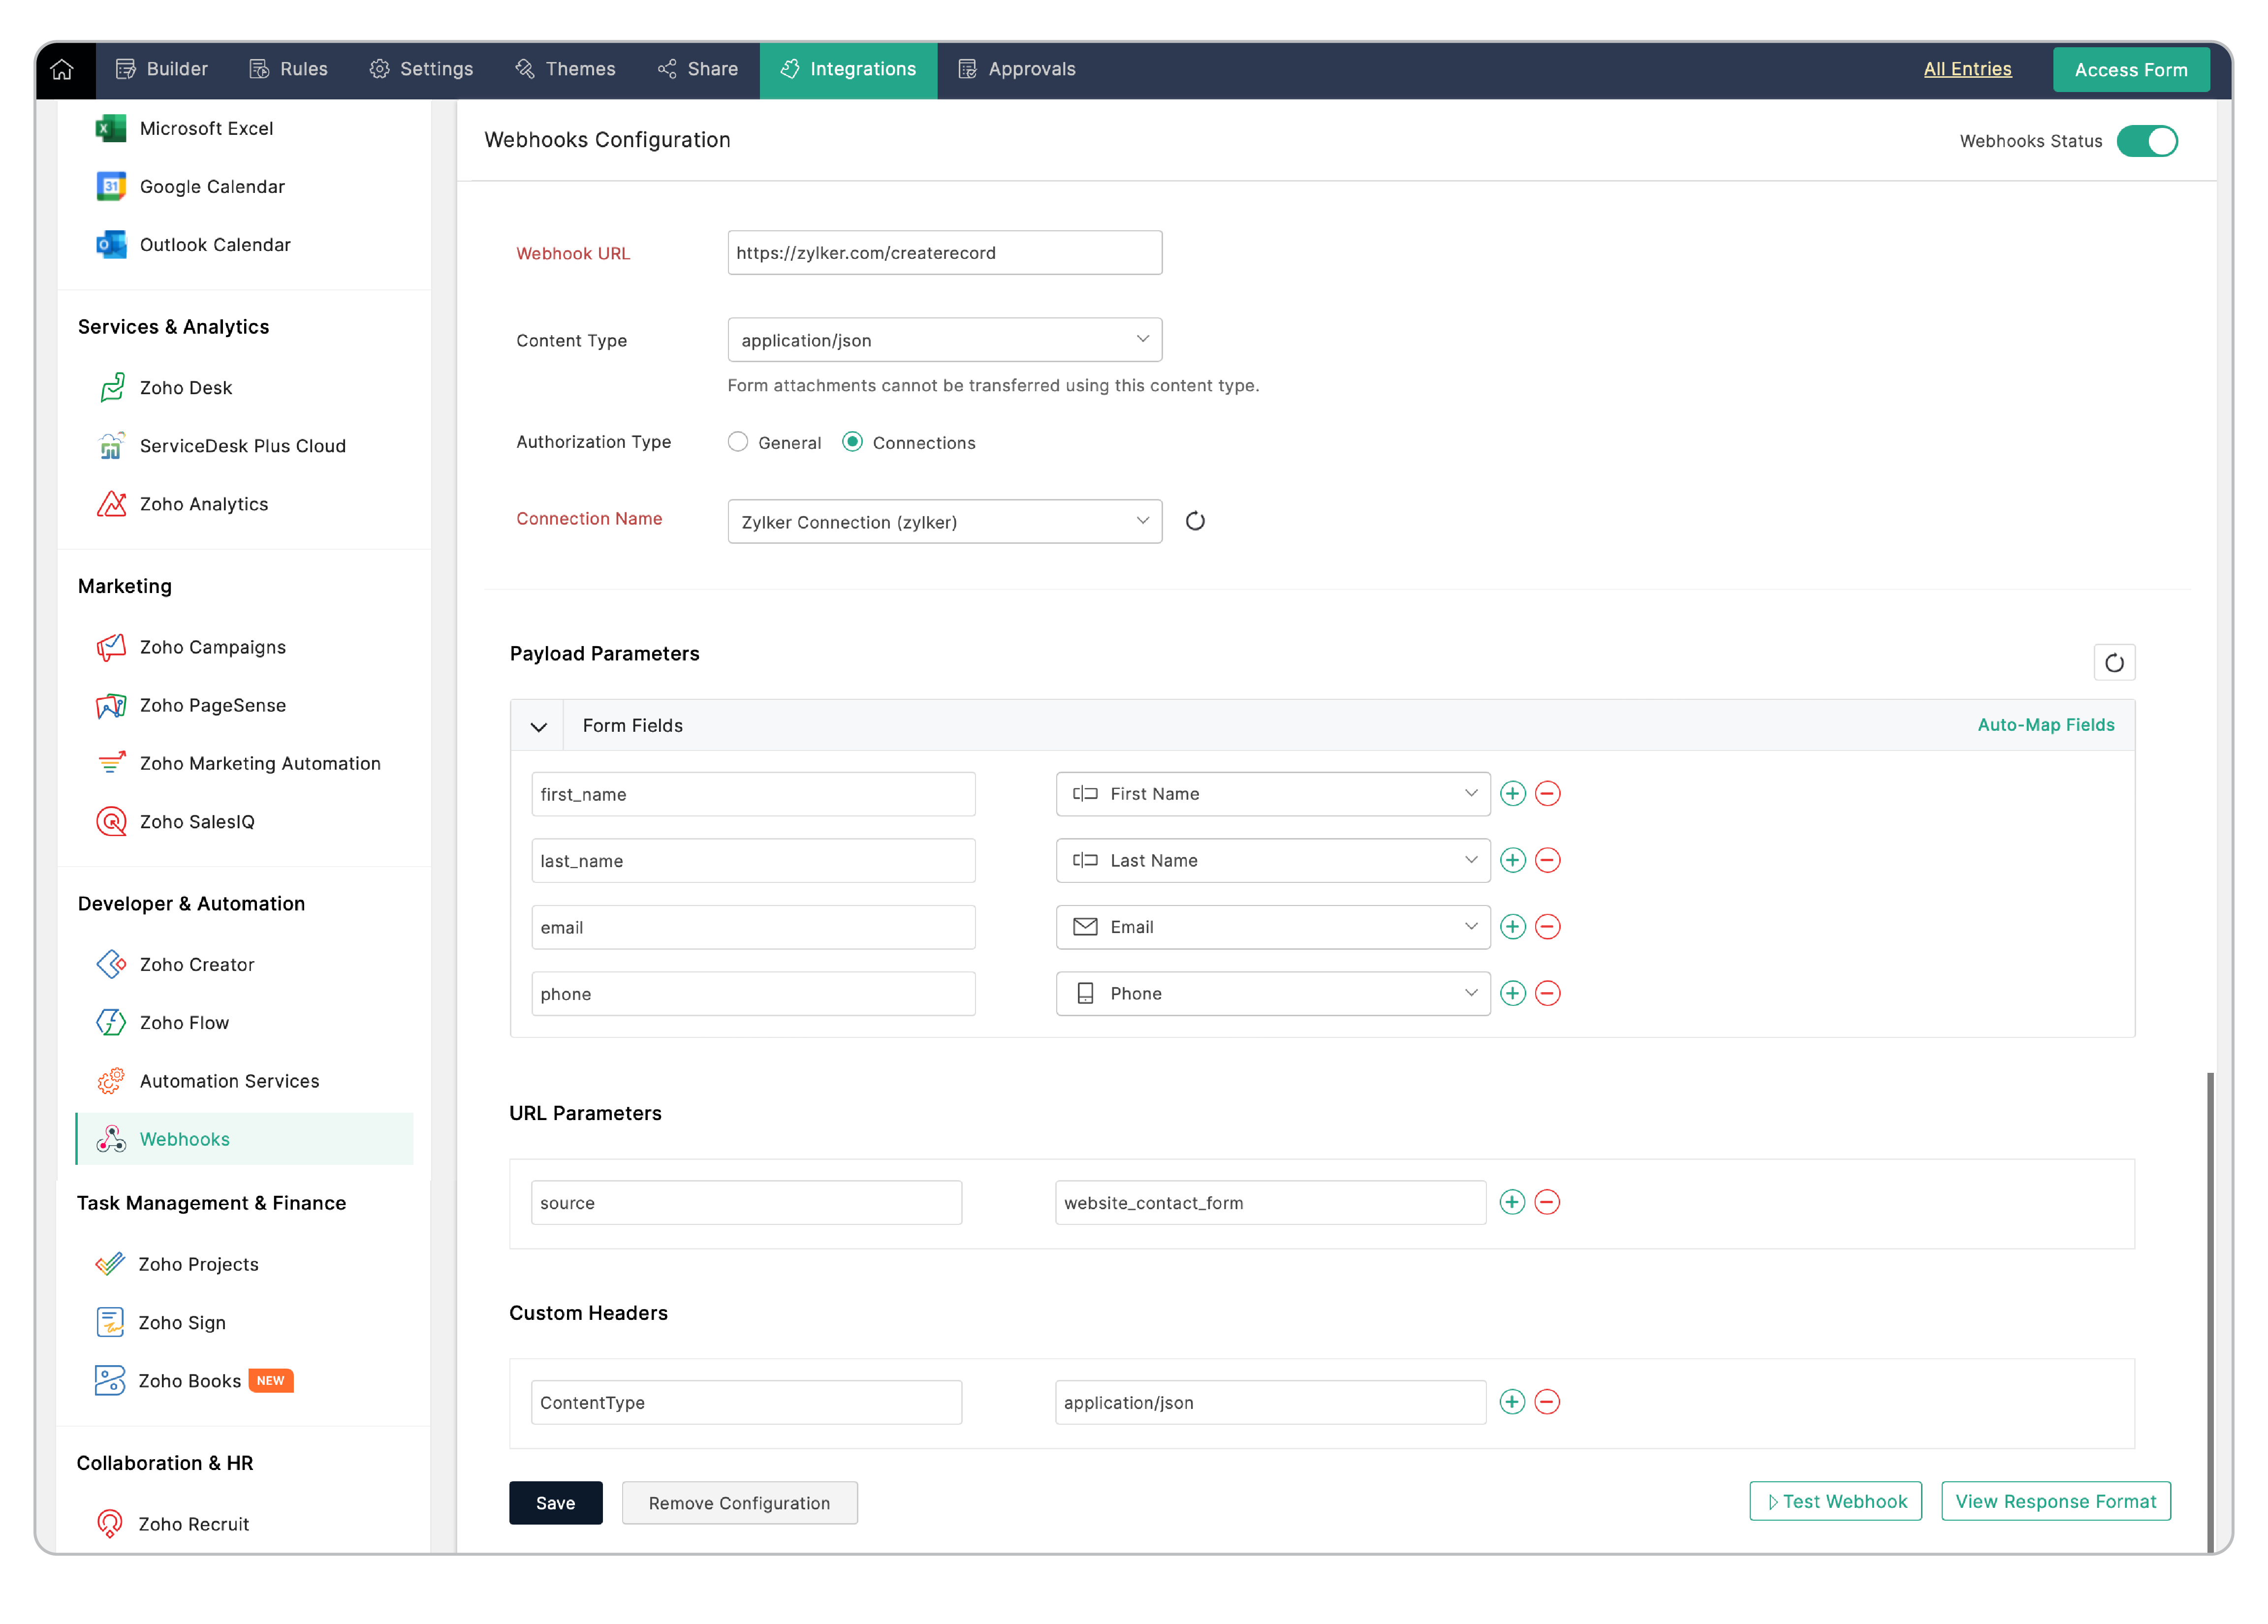Screen dimensions: 2268x1624
Task: Open the Content Type dropdown
Action: coord(944,340)
